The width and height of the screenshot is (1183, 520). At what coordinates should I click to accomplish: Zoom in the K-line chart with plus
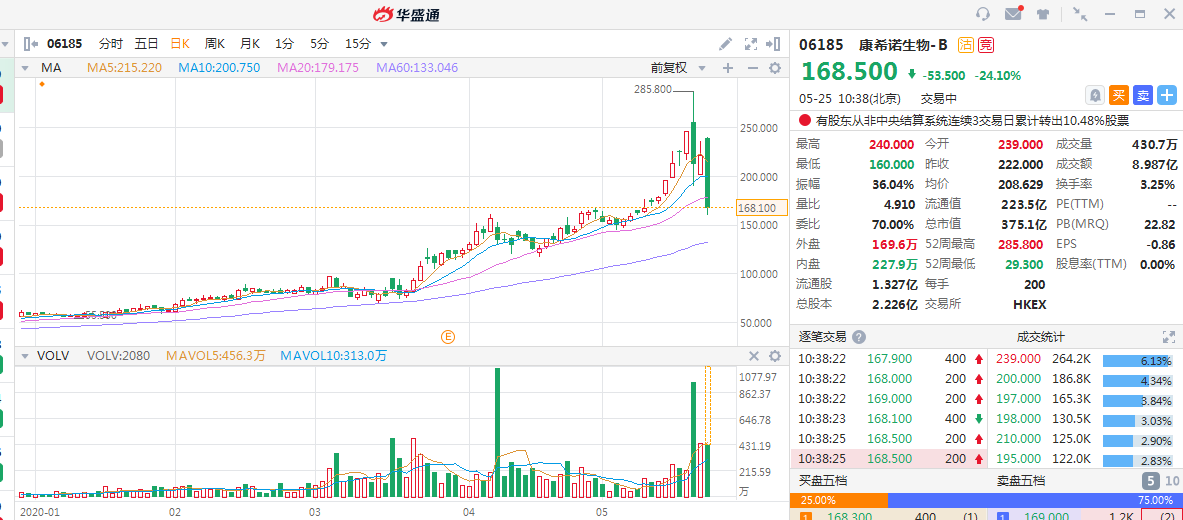(728, 68)
